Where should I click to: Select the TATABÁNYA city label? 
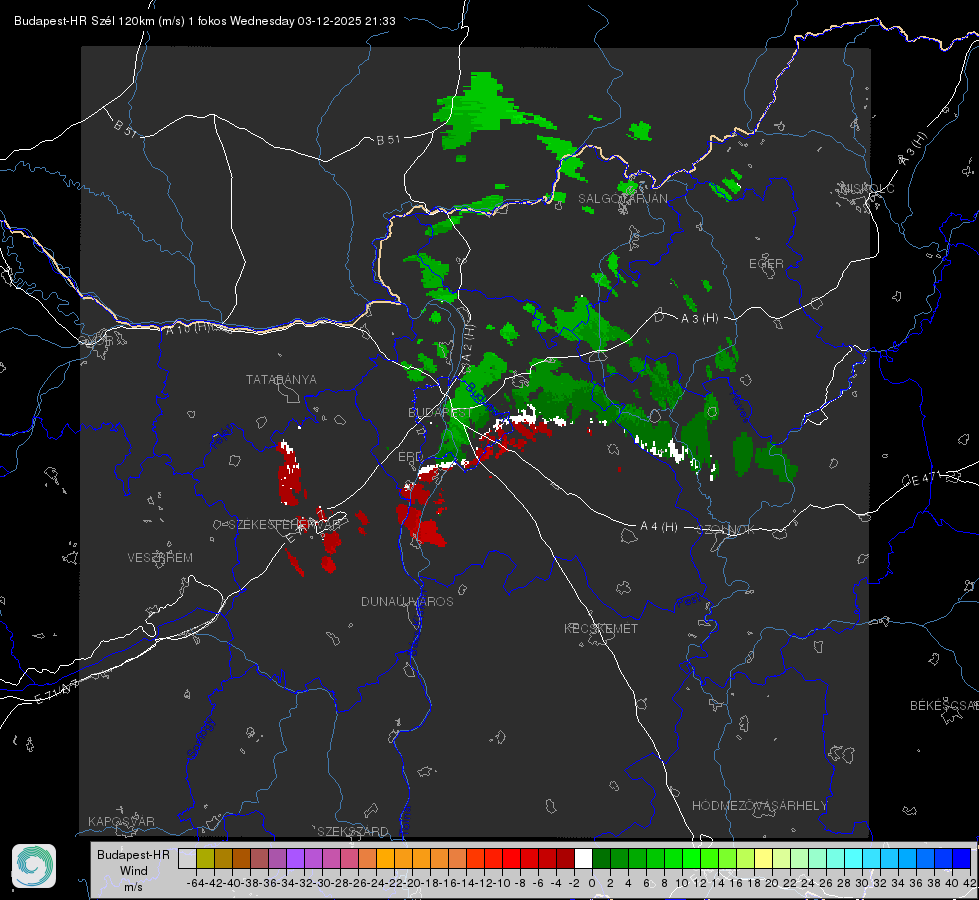click(x=281, y=379)
